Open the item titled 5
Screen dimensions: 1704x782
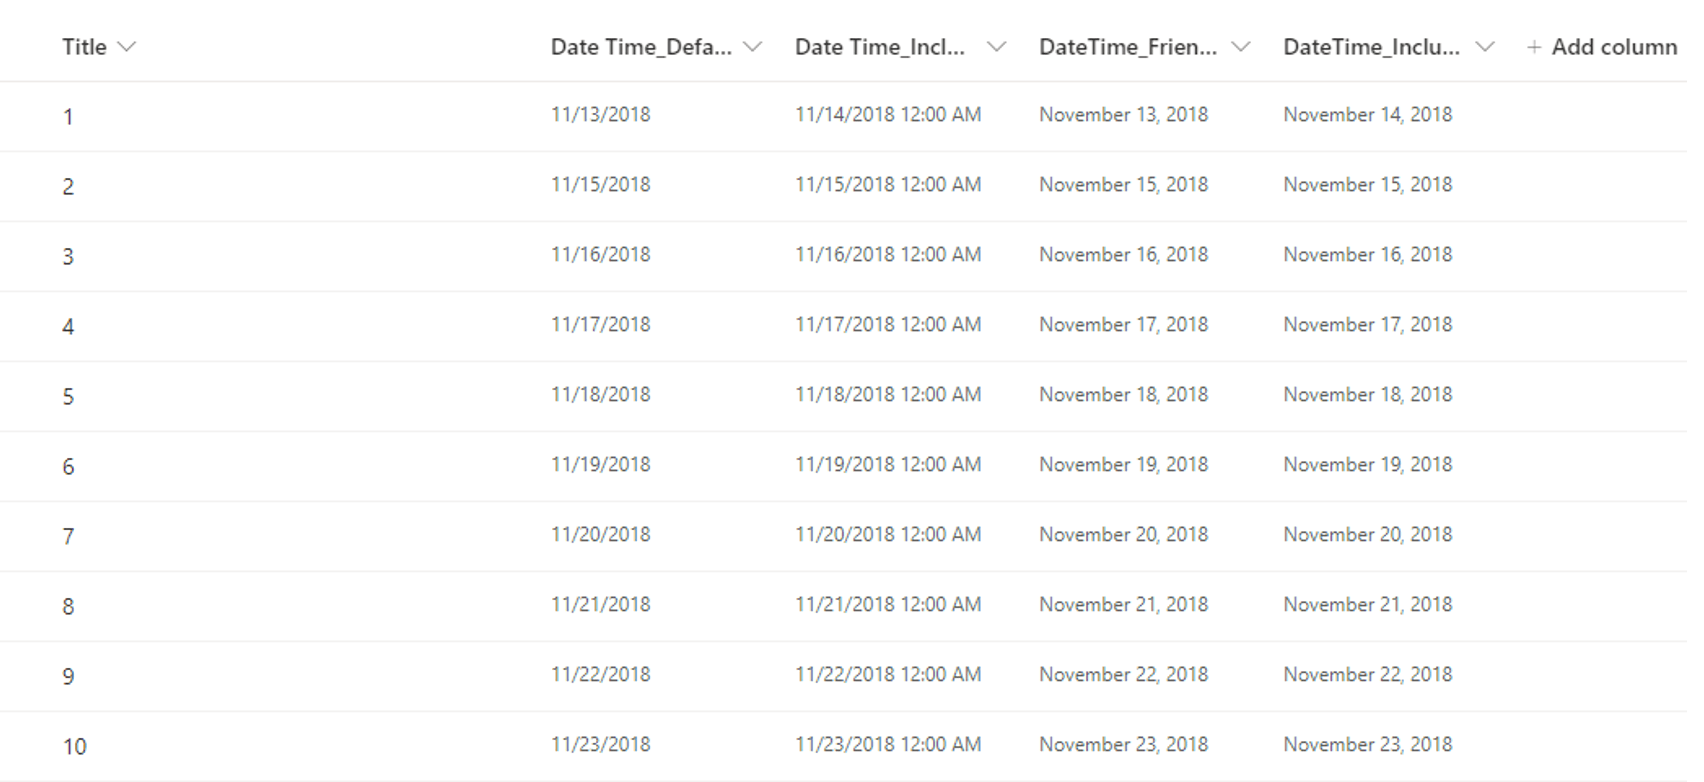68,397
